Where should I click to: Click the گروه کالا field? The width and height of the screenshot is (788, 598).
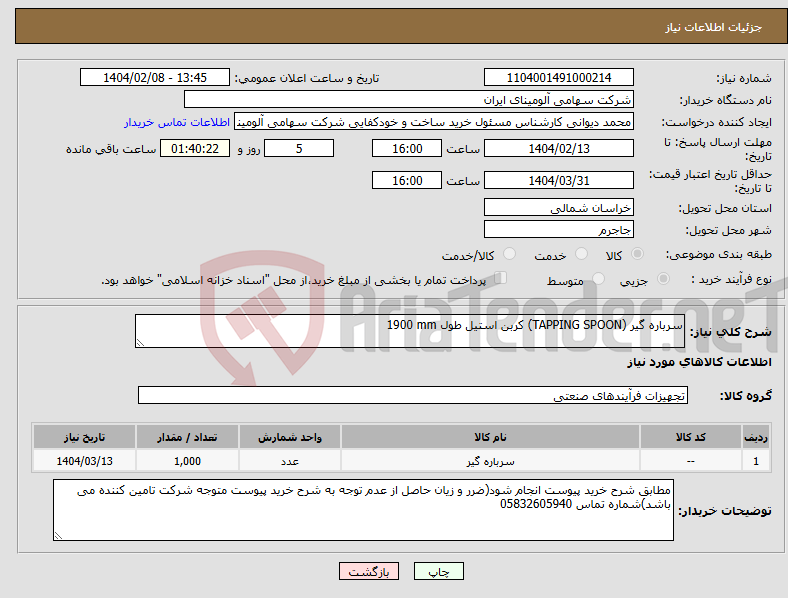pyautogui.click(x=413, y=395)
